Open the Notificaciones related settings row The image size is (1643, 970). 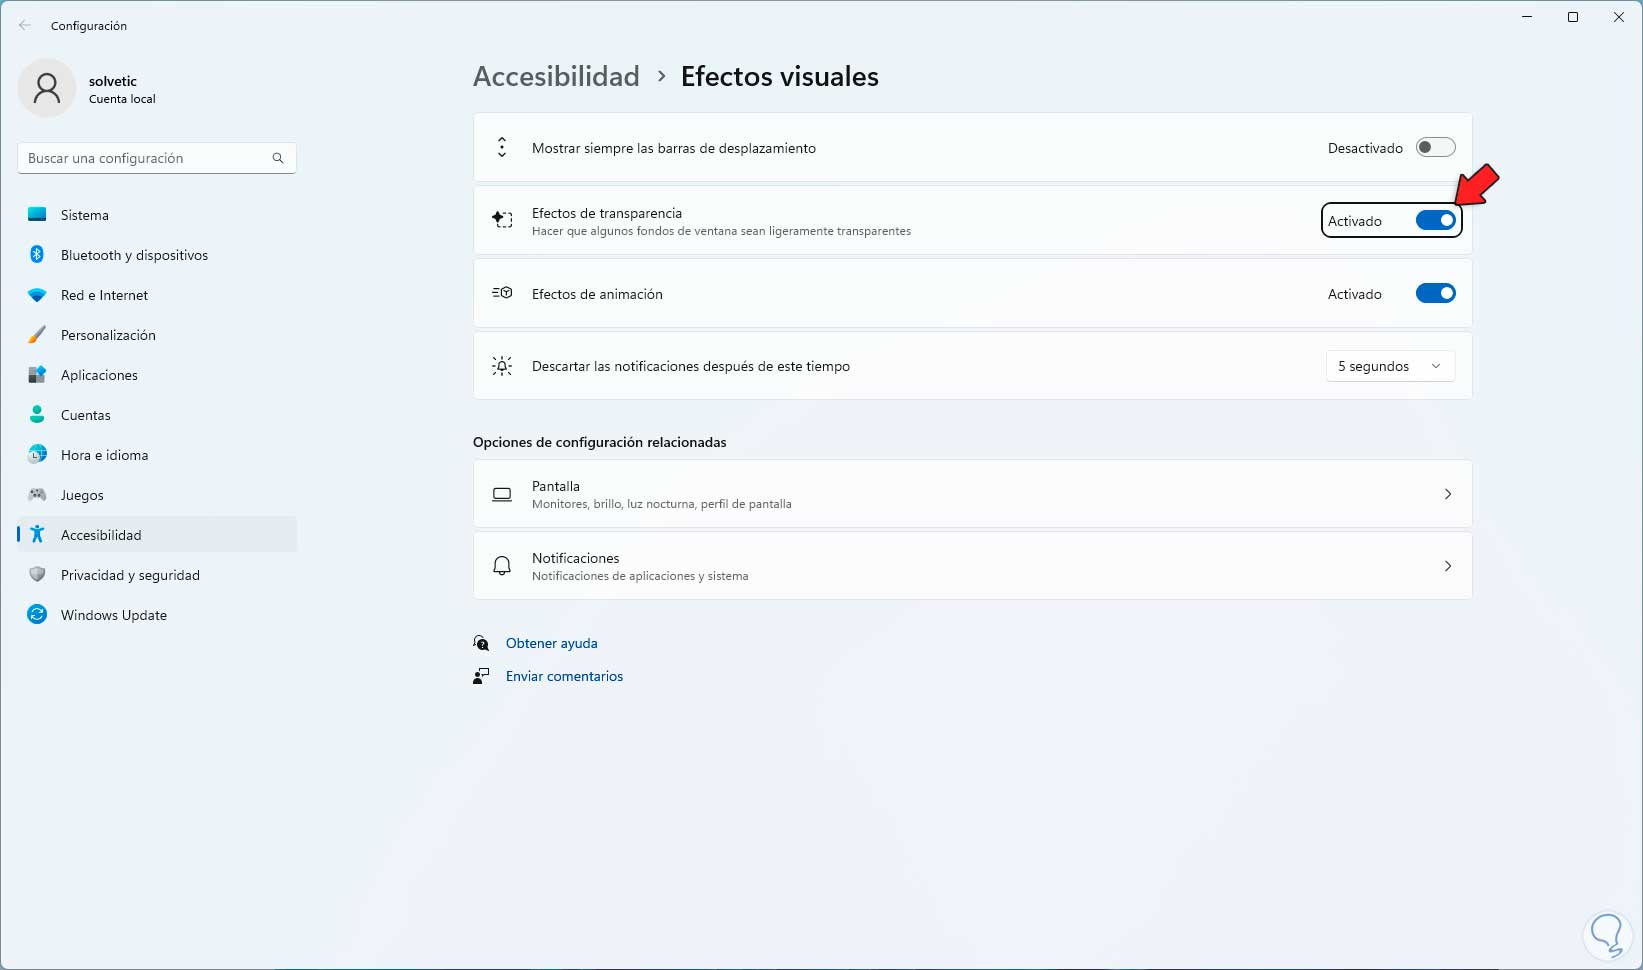(972, 566)
